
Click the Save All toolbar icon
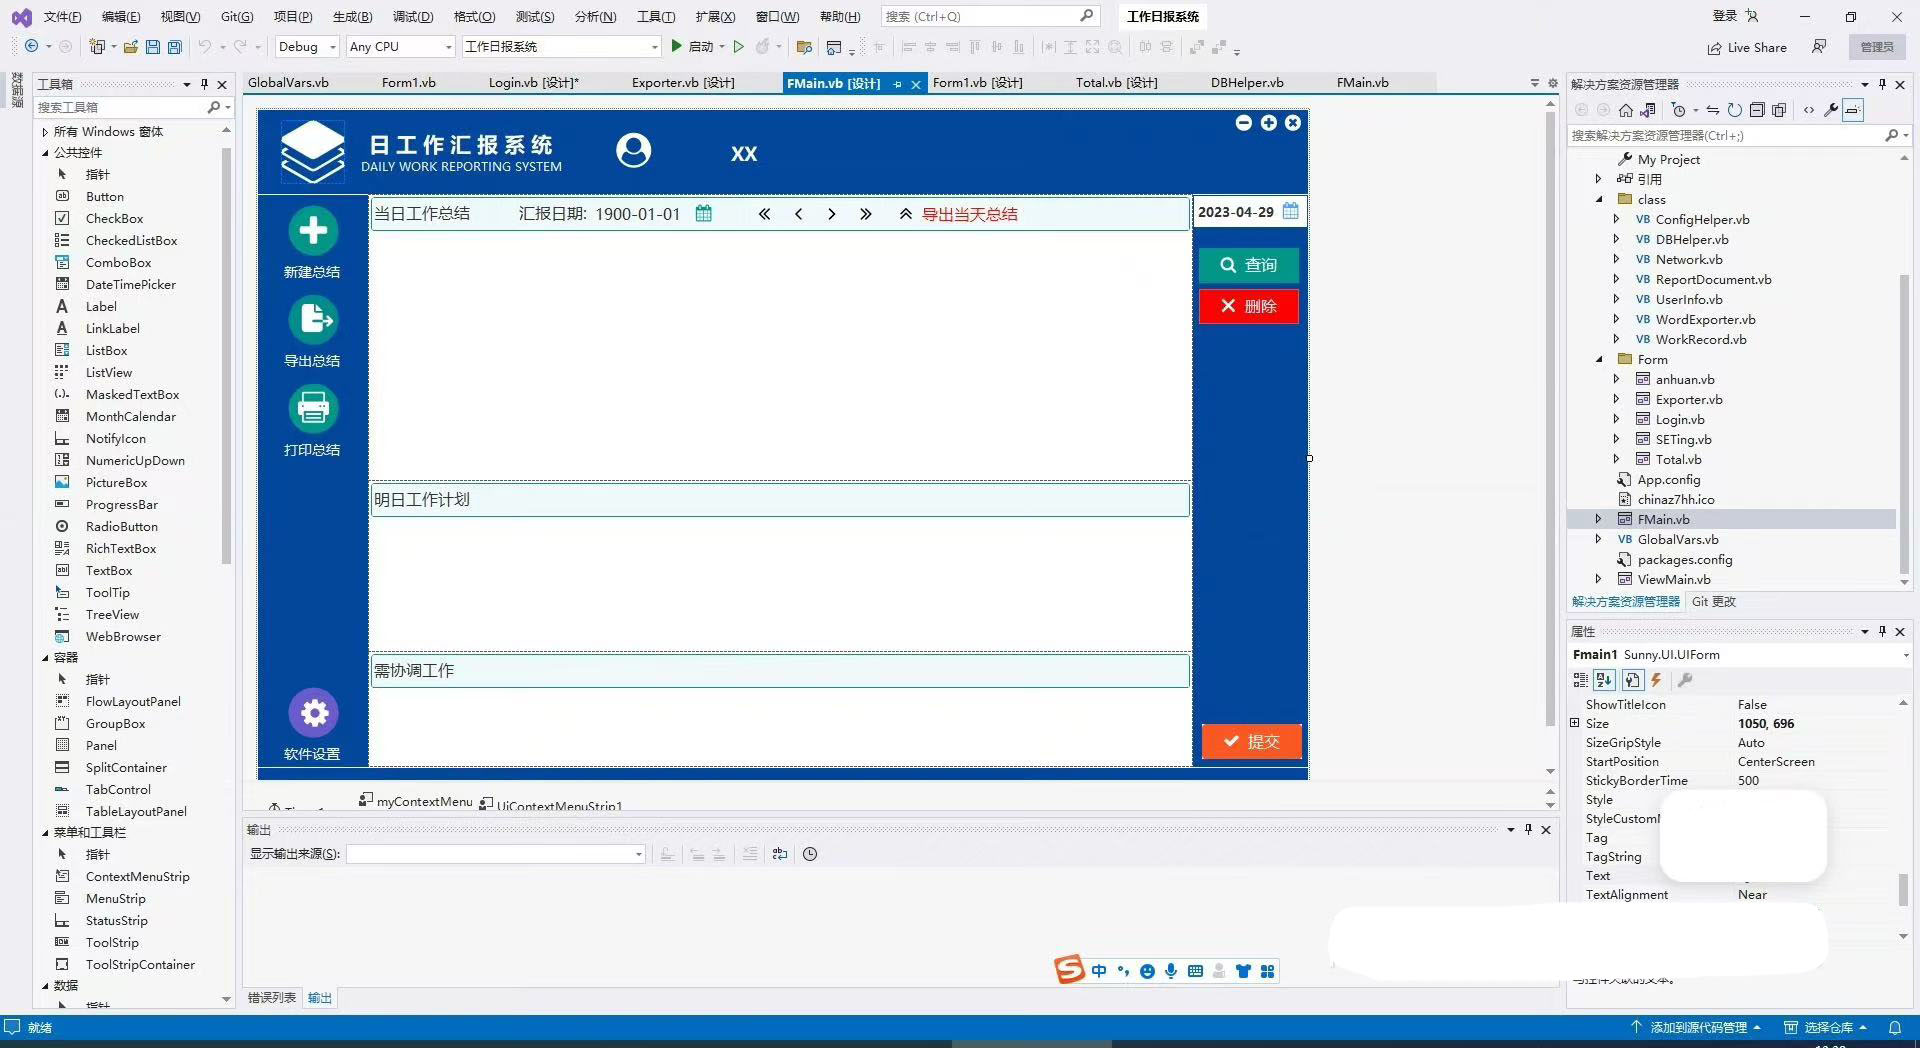pos(174,47)
